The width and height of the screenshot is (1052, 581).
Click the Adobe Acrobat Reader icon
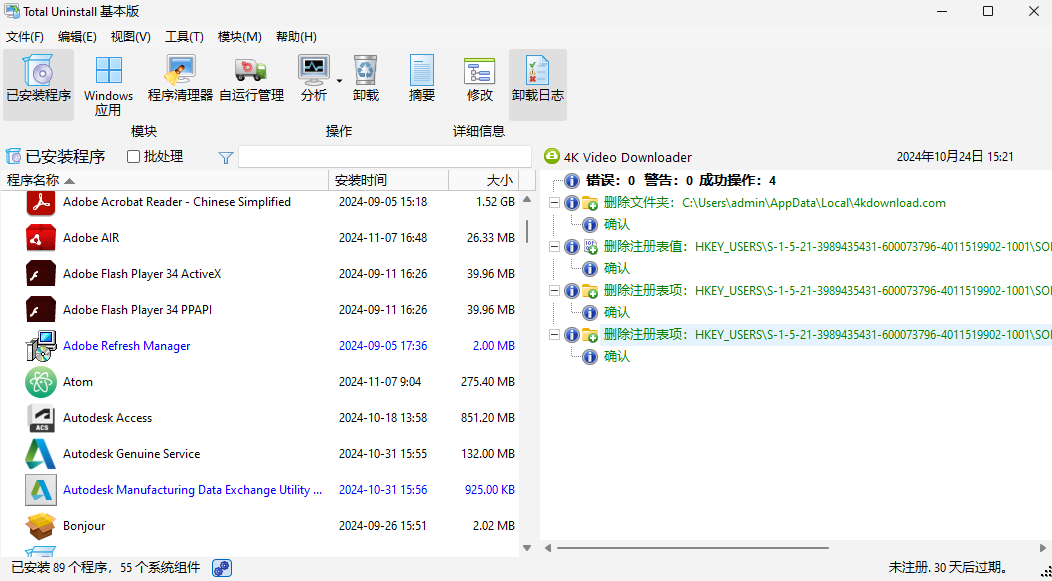(x=40, y=202)
